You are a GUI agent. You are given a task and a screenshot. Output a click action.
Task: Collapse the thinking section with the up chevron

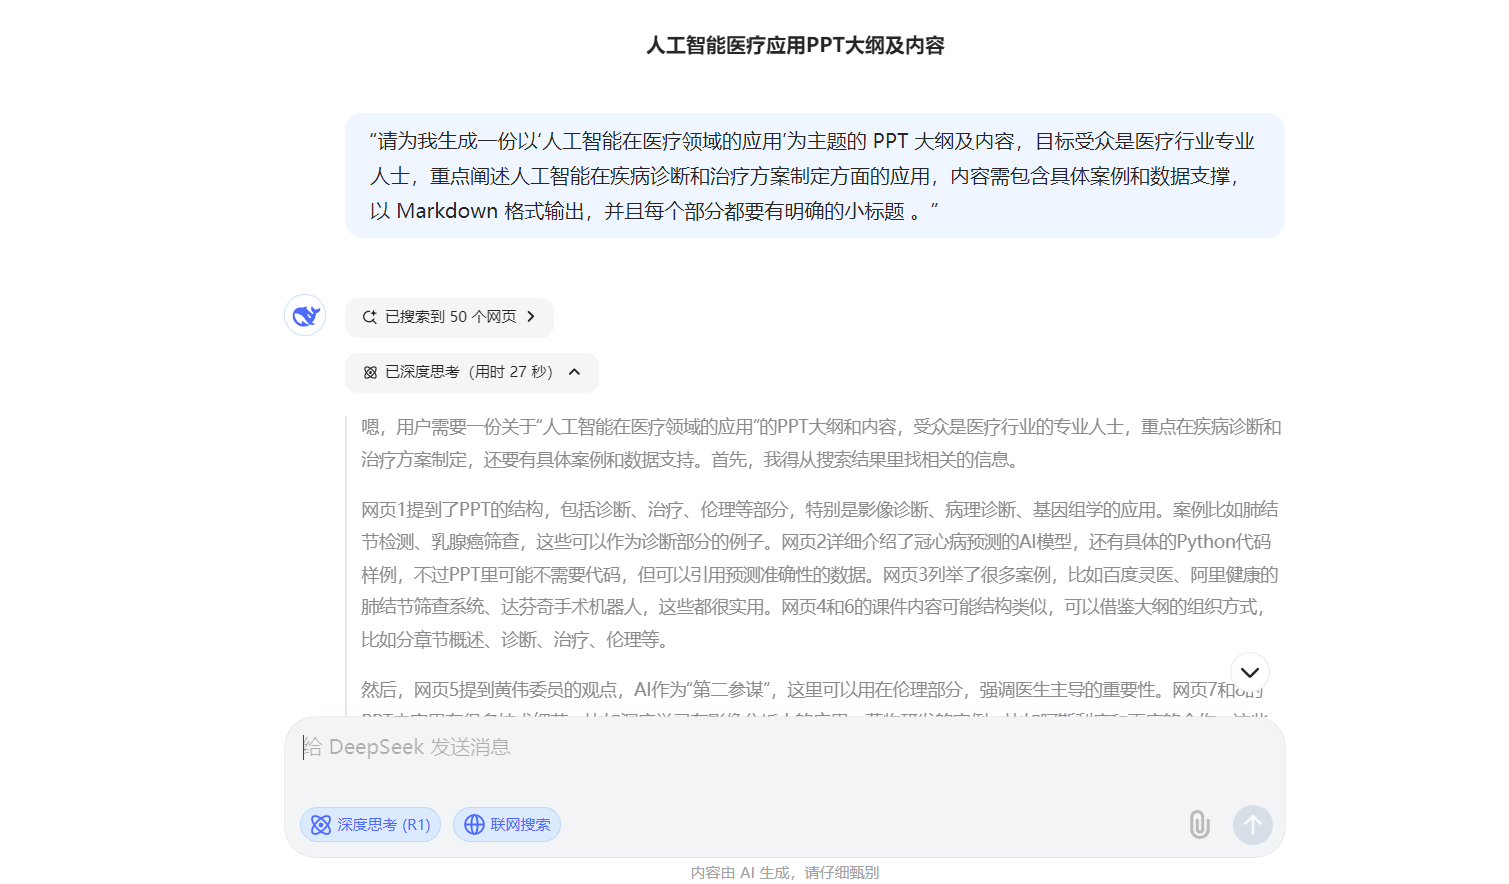coord(574,372)
